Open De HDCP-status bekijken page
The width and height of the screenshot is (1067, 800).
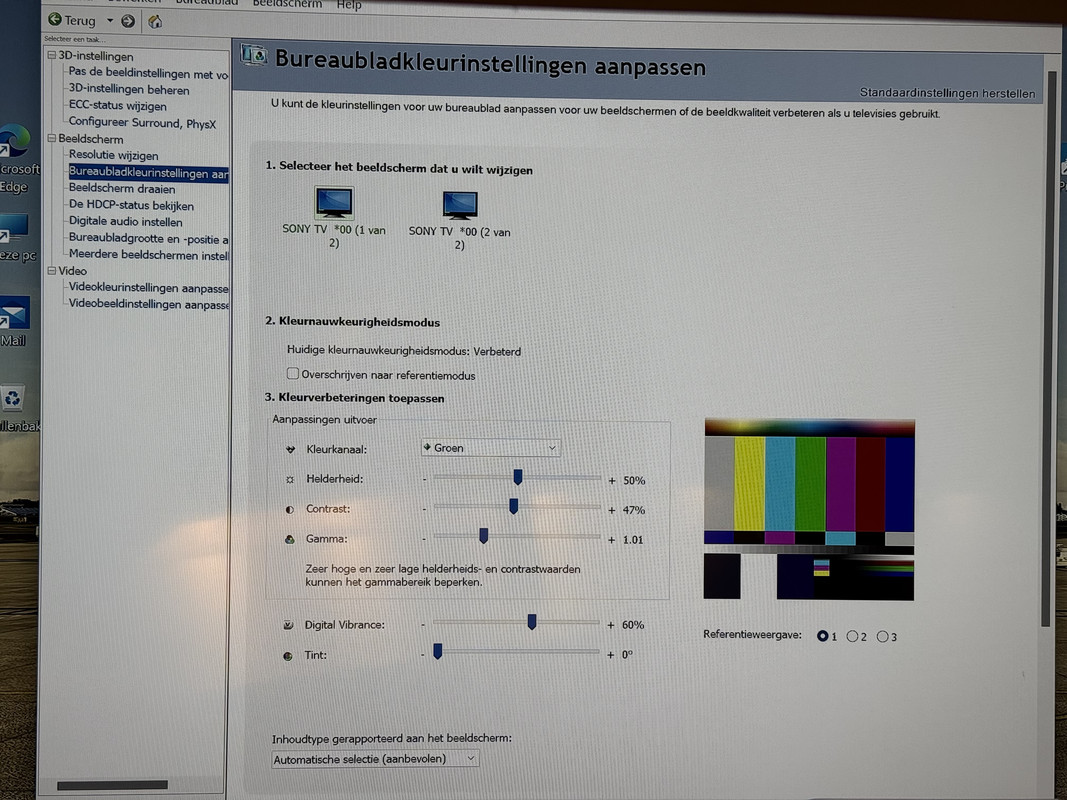[x=131, y=205]
